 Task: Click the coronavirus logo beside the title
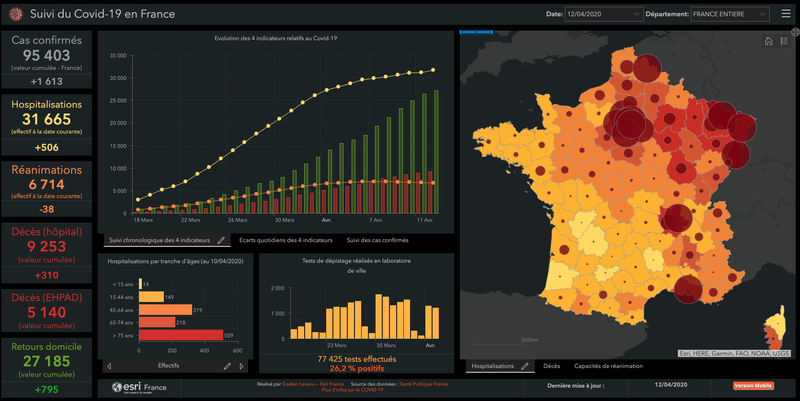pos(15,14)
